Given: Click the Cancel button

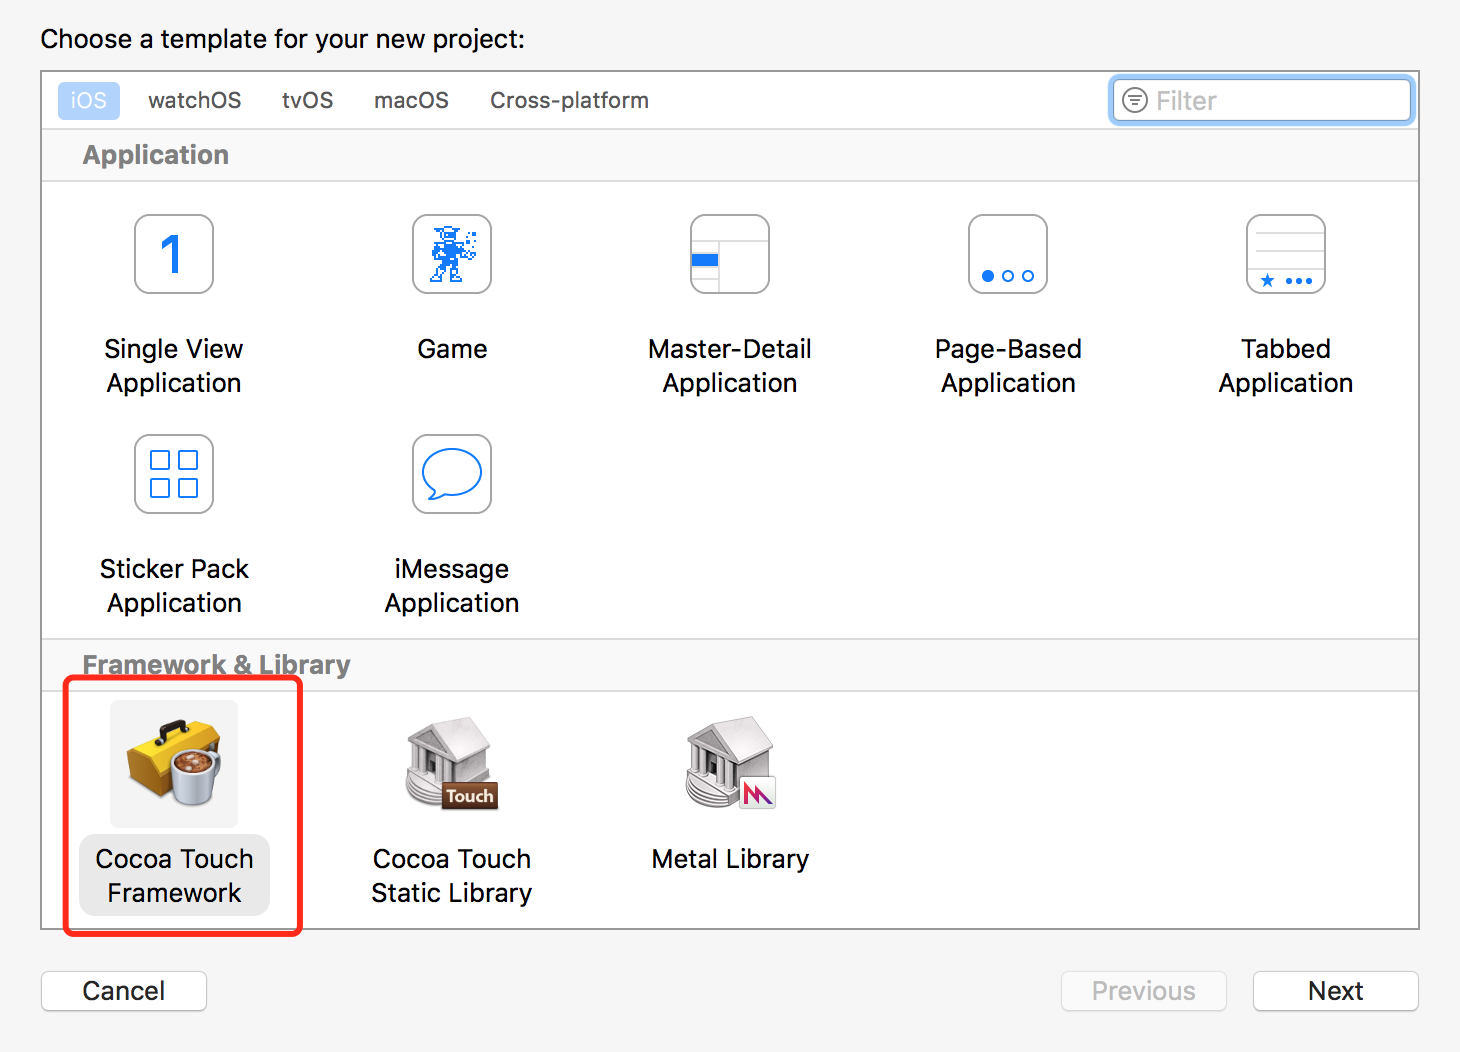Looking at the screenshot, I should click(124, 991).
